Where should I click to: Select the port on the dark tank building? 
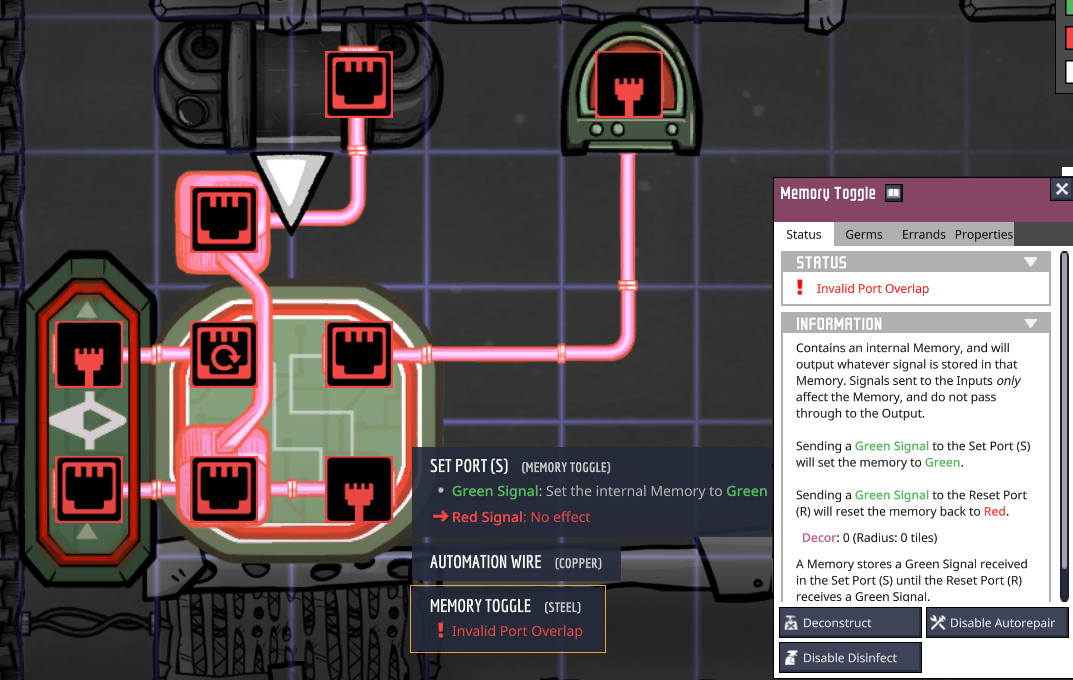pos(359,85)
